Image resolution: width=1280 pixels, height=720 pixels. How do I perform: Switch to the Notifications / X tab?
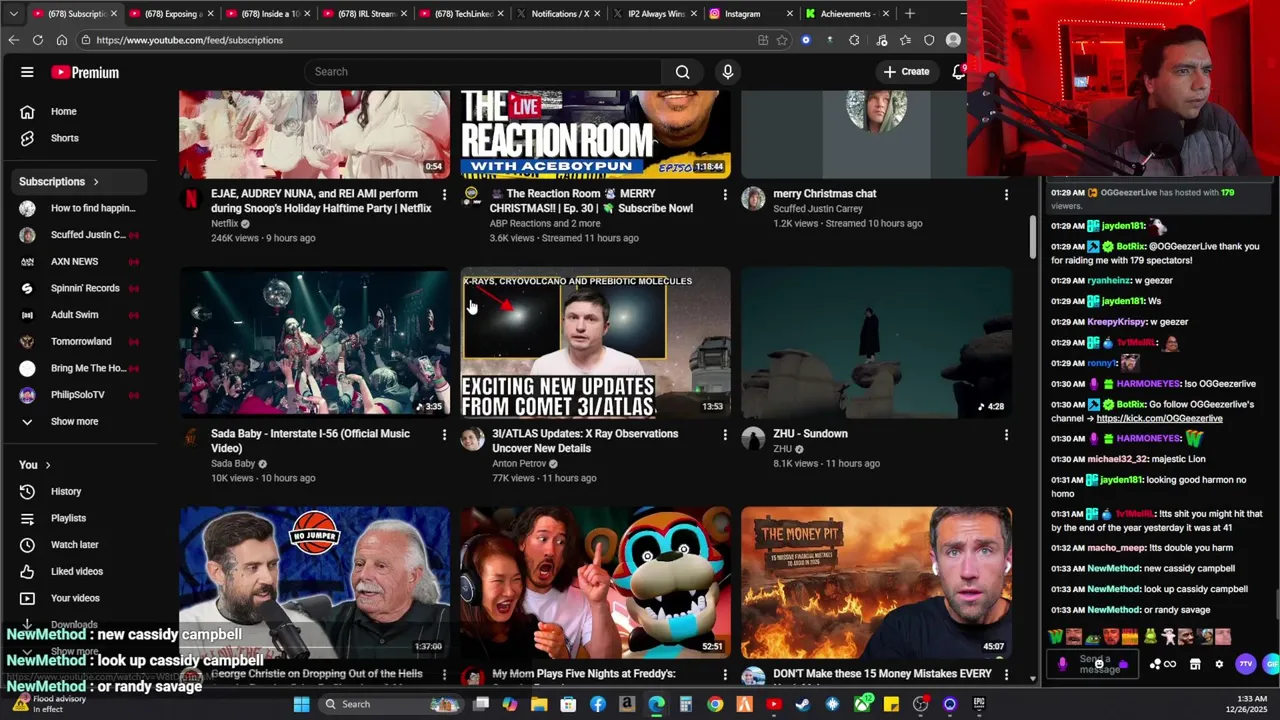(x=557, y=14)
